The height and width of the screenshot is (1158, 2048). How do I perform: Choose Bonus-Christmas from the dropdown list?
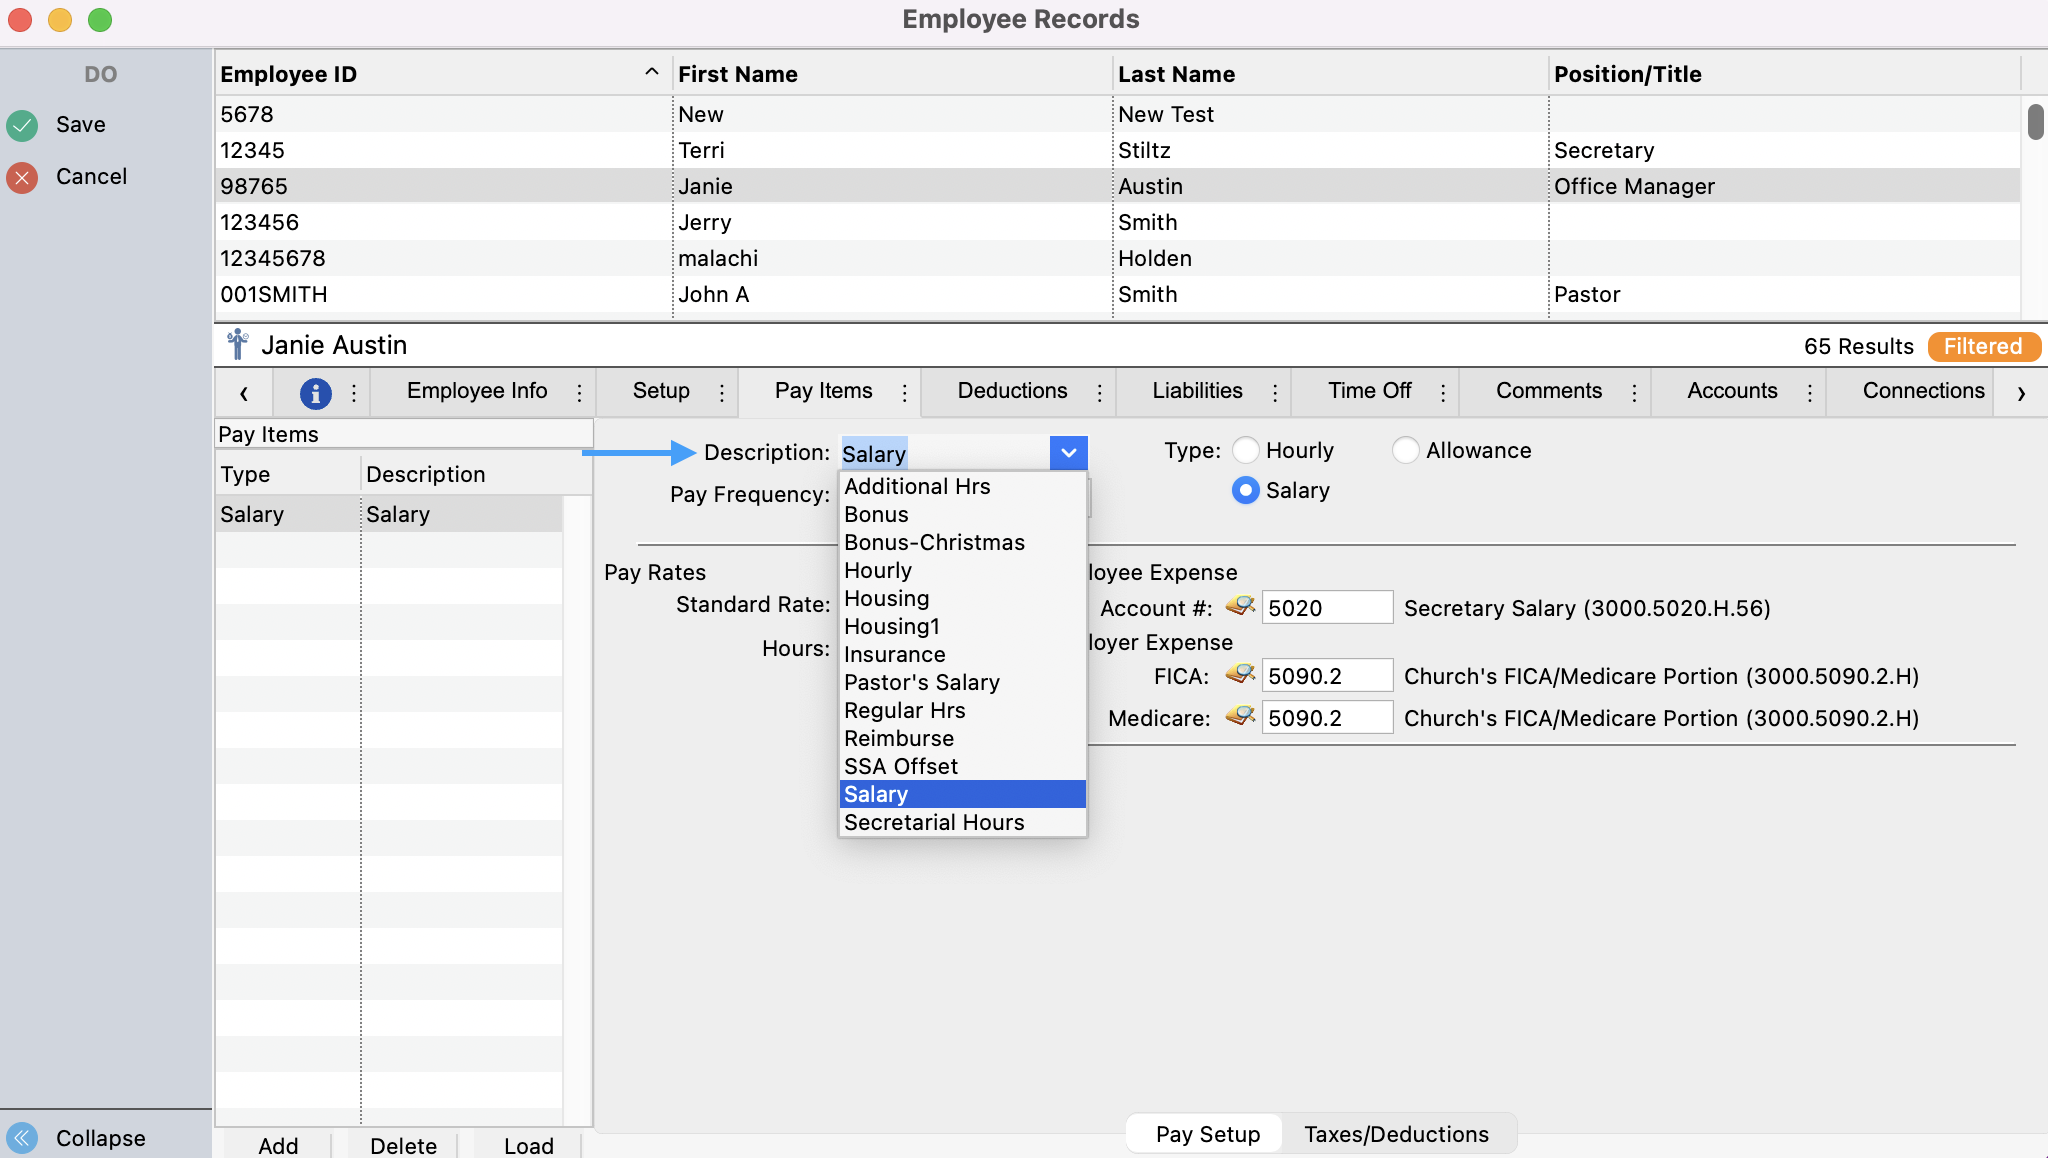pos(934,542)
